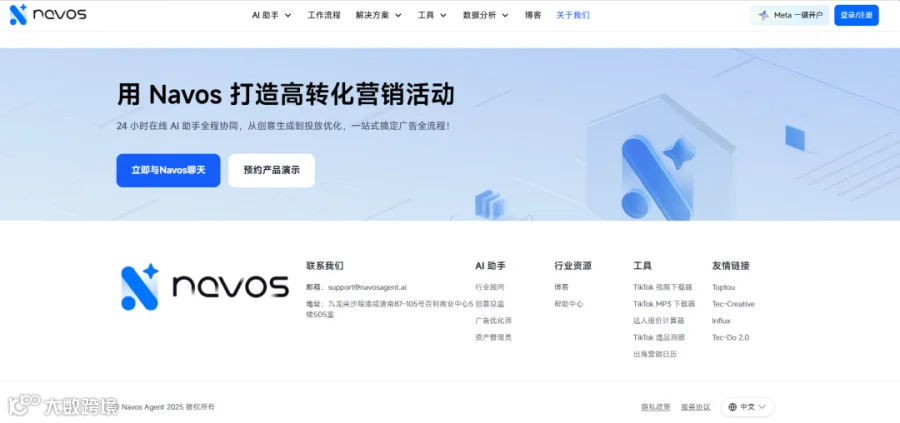Expand the 数据分析 nav dropdown
This screenshot has width=900, height=423.
[486, 15]
